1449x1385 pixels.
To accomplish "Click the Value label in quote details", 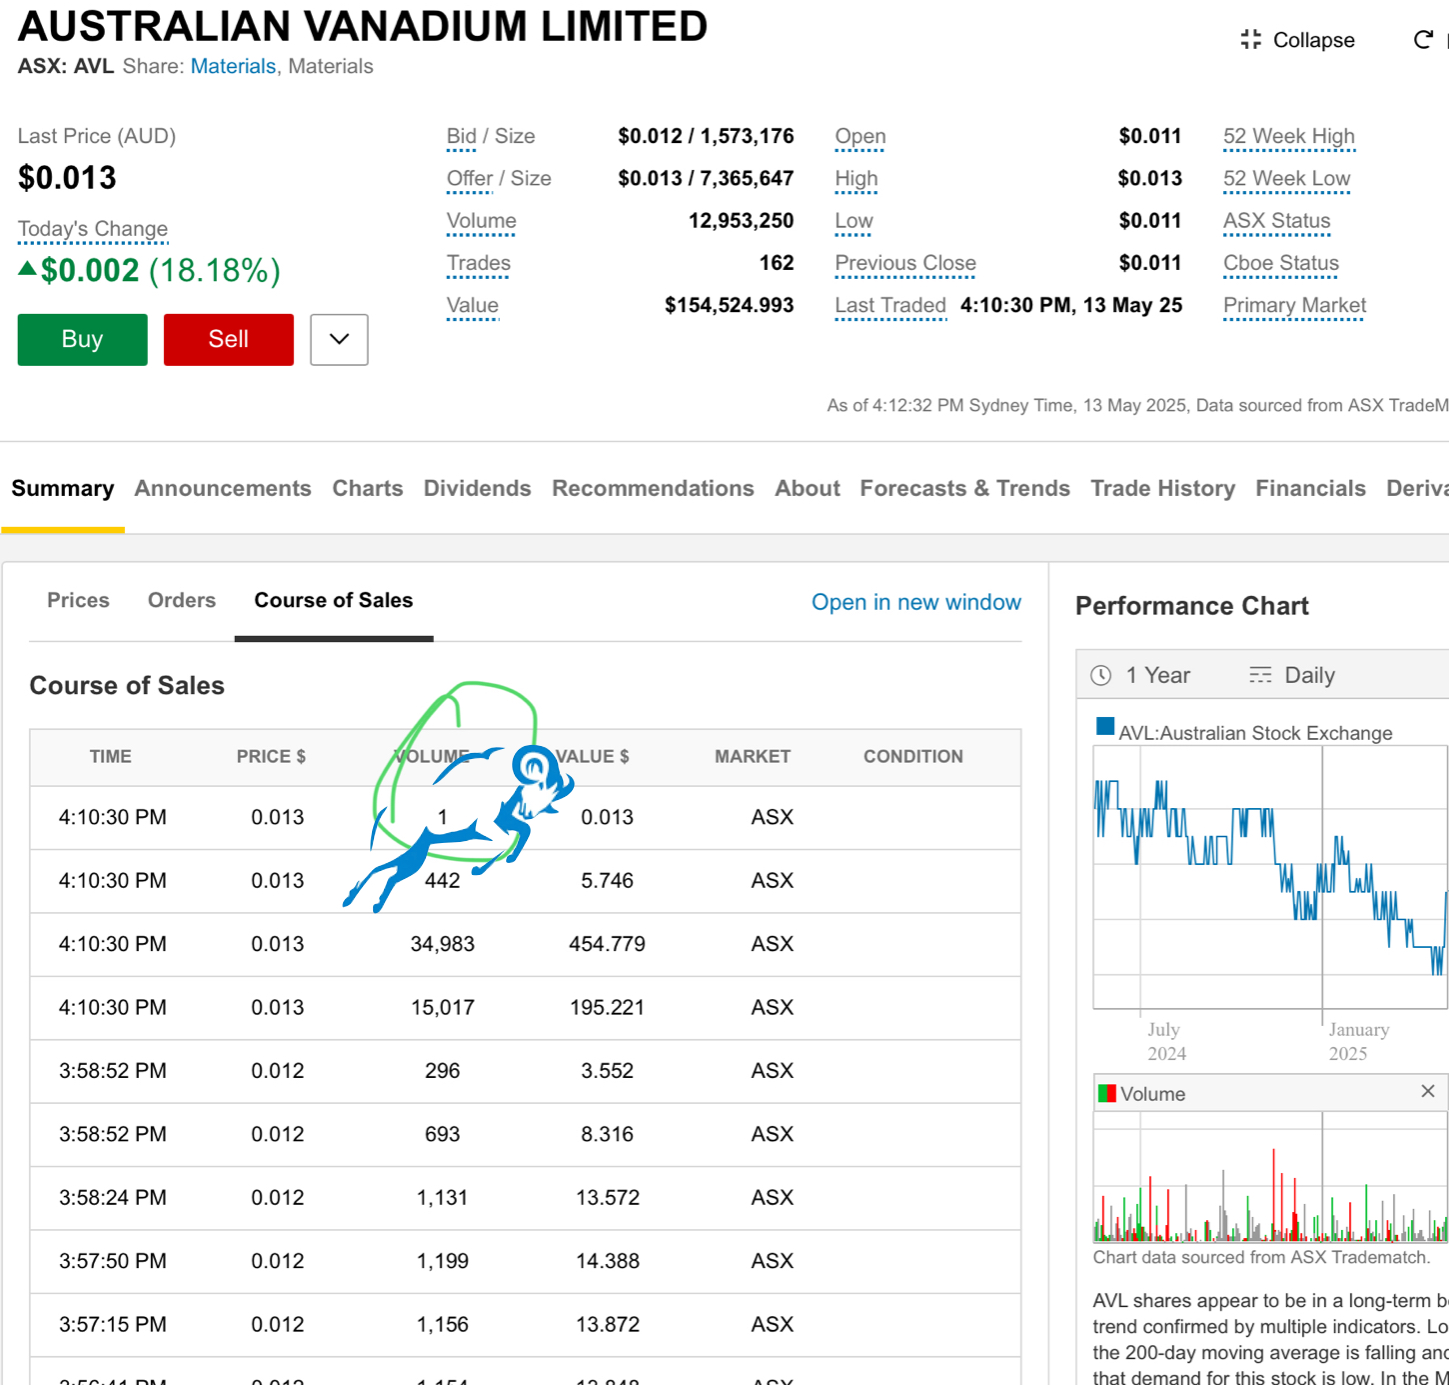I will [x=472, y=306].
